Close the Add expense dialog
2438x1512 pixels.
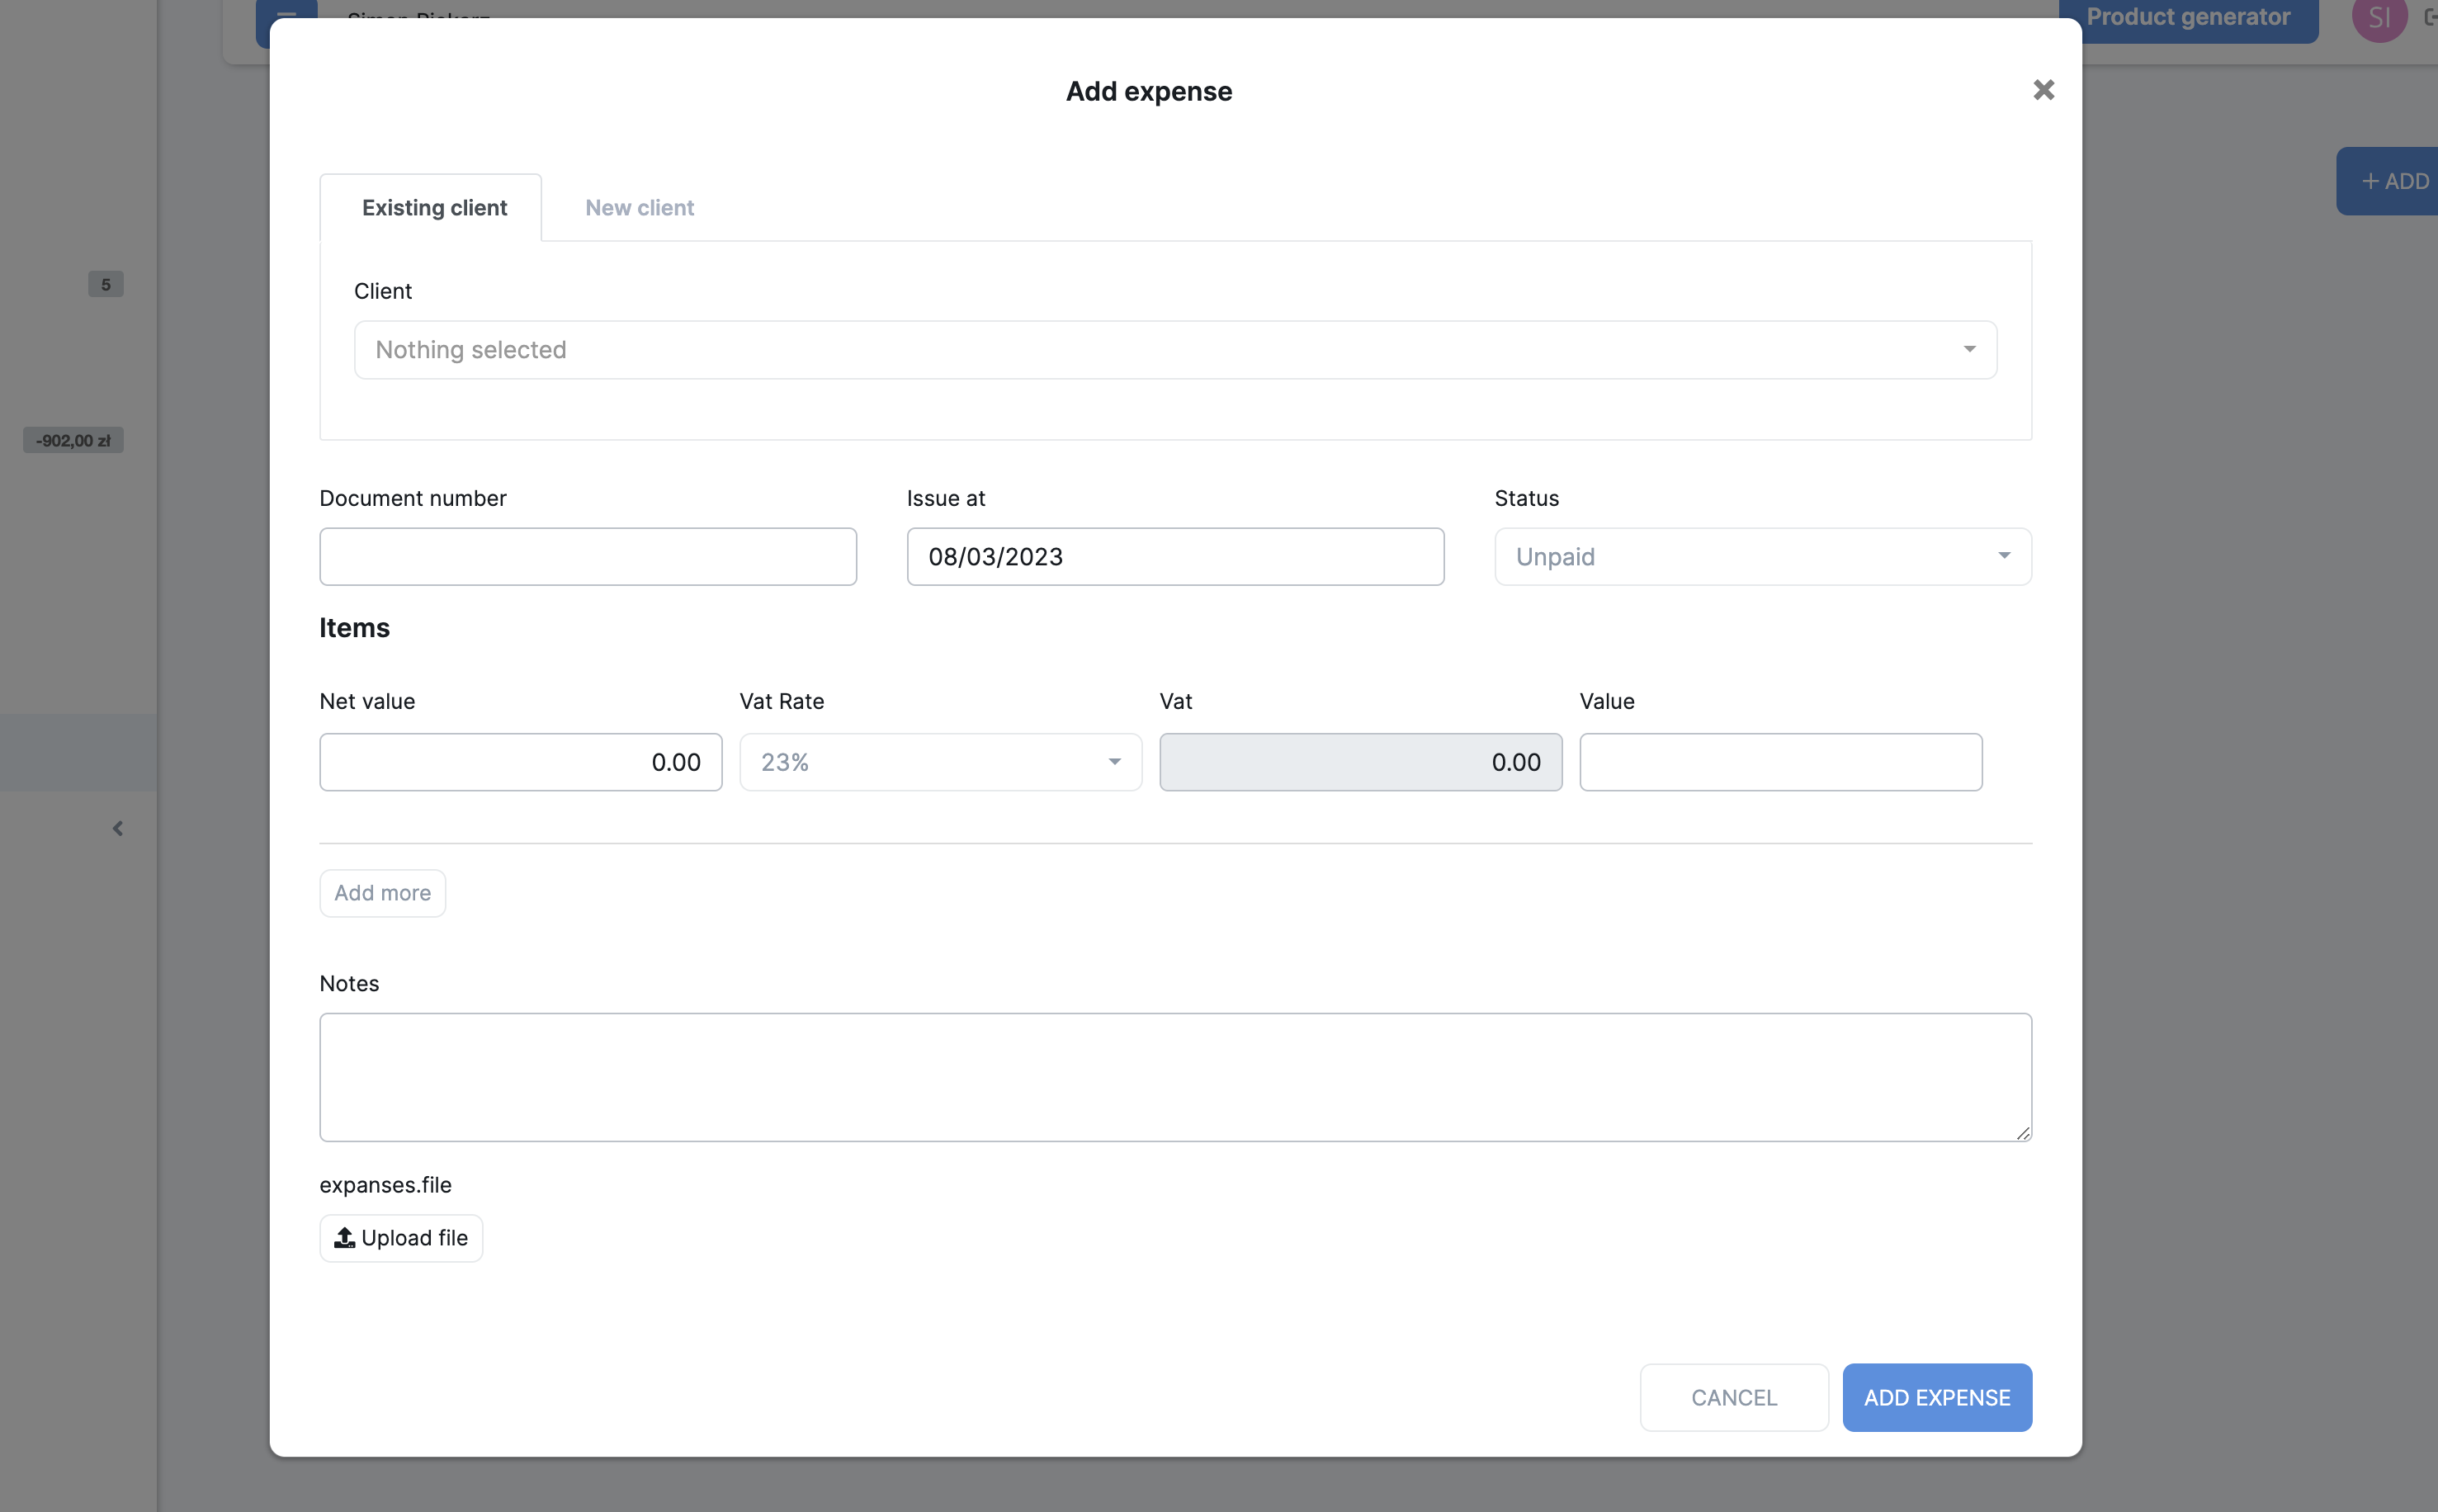(x=2043, y=90)
